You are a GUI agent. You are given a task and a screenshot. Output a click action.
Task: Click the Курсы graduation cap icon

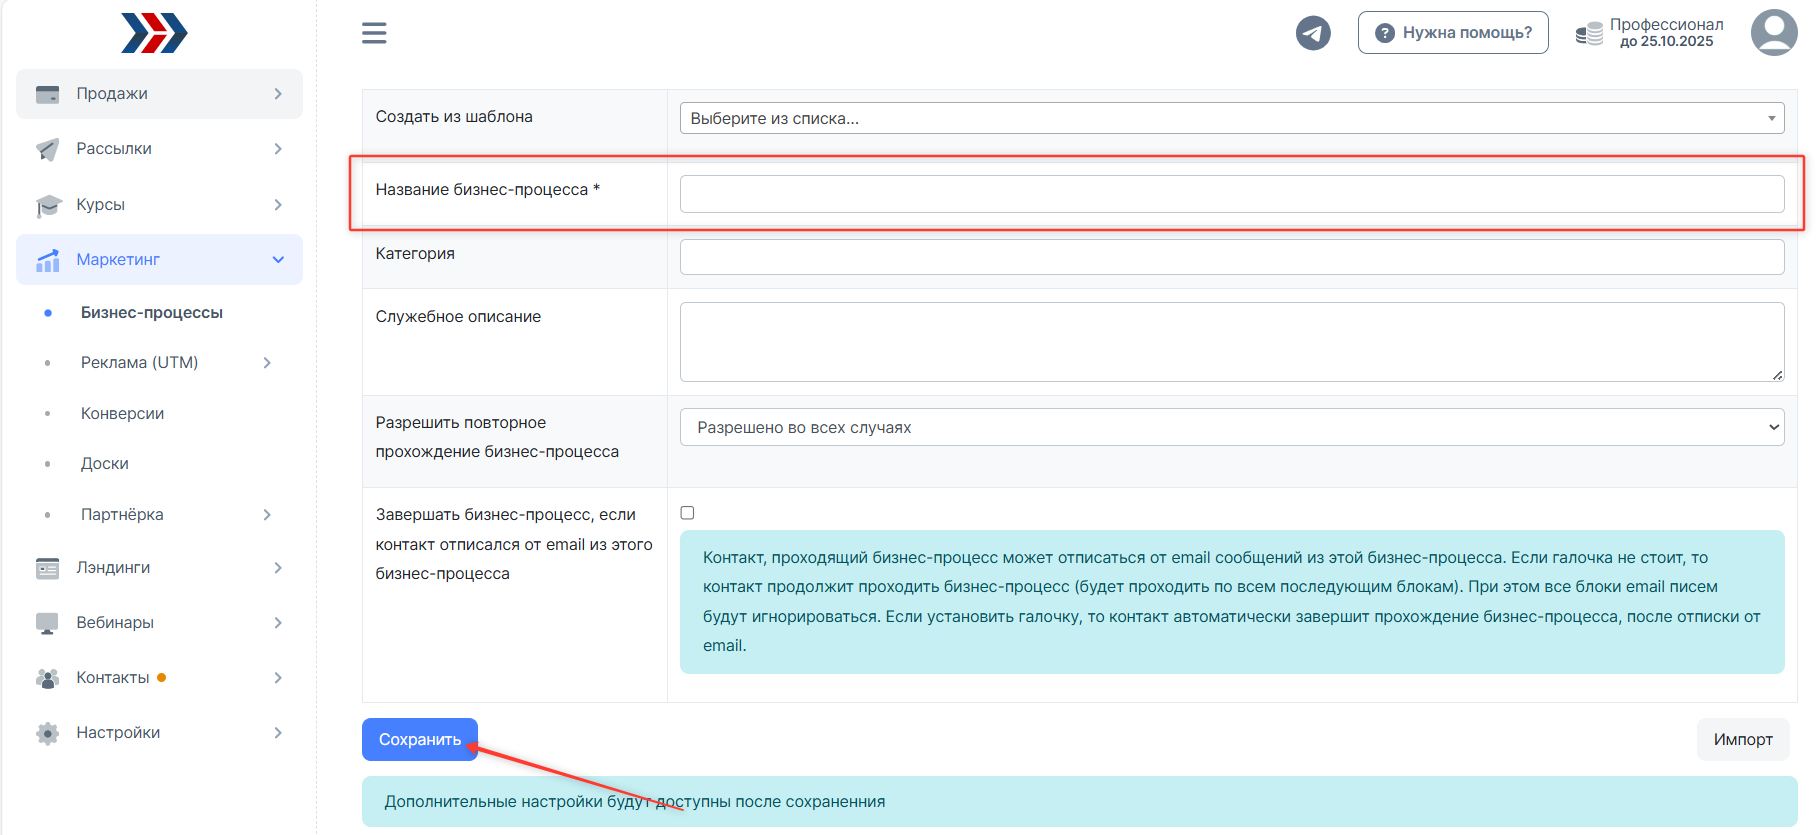pos(47,205)
